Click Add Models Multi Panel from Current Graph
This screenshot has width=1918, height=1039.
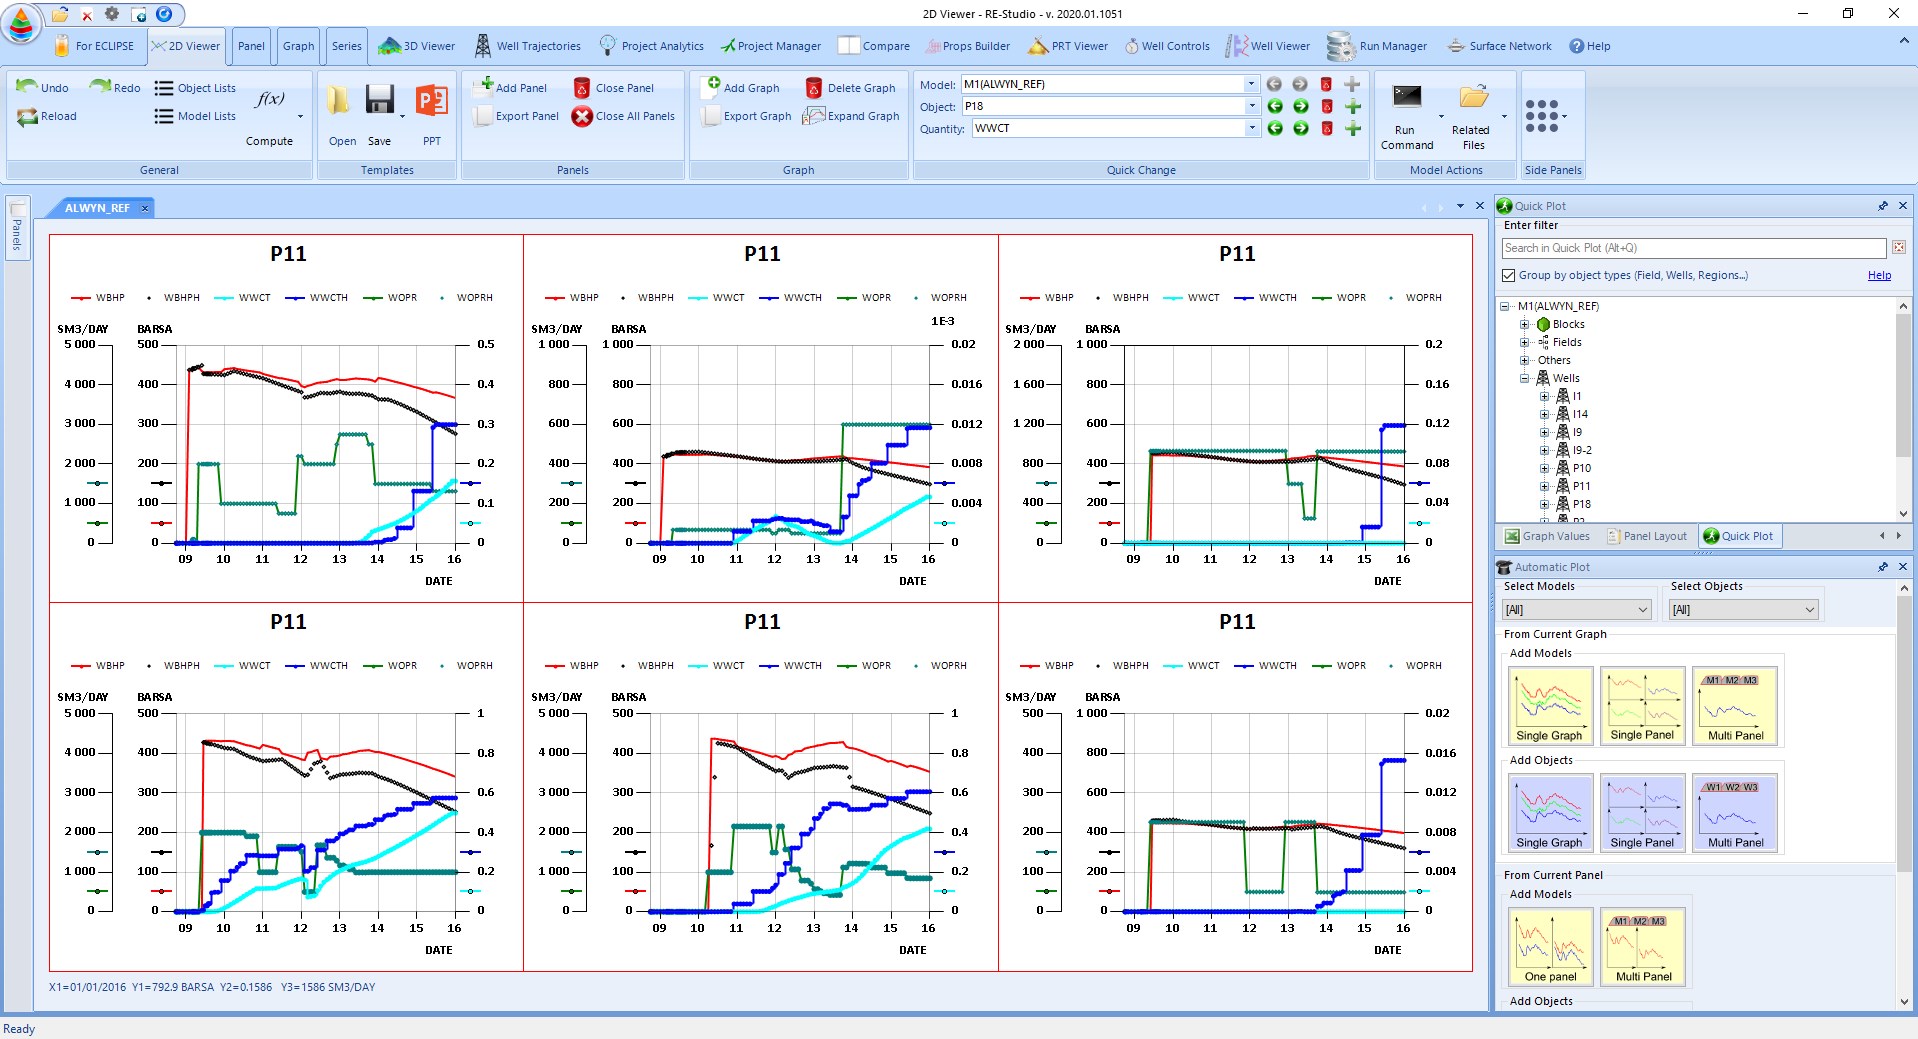coord(1735,706)
